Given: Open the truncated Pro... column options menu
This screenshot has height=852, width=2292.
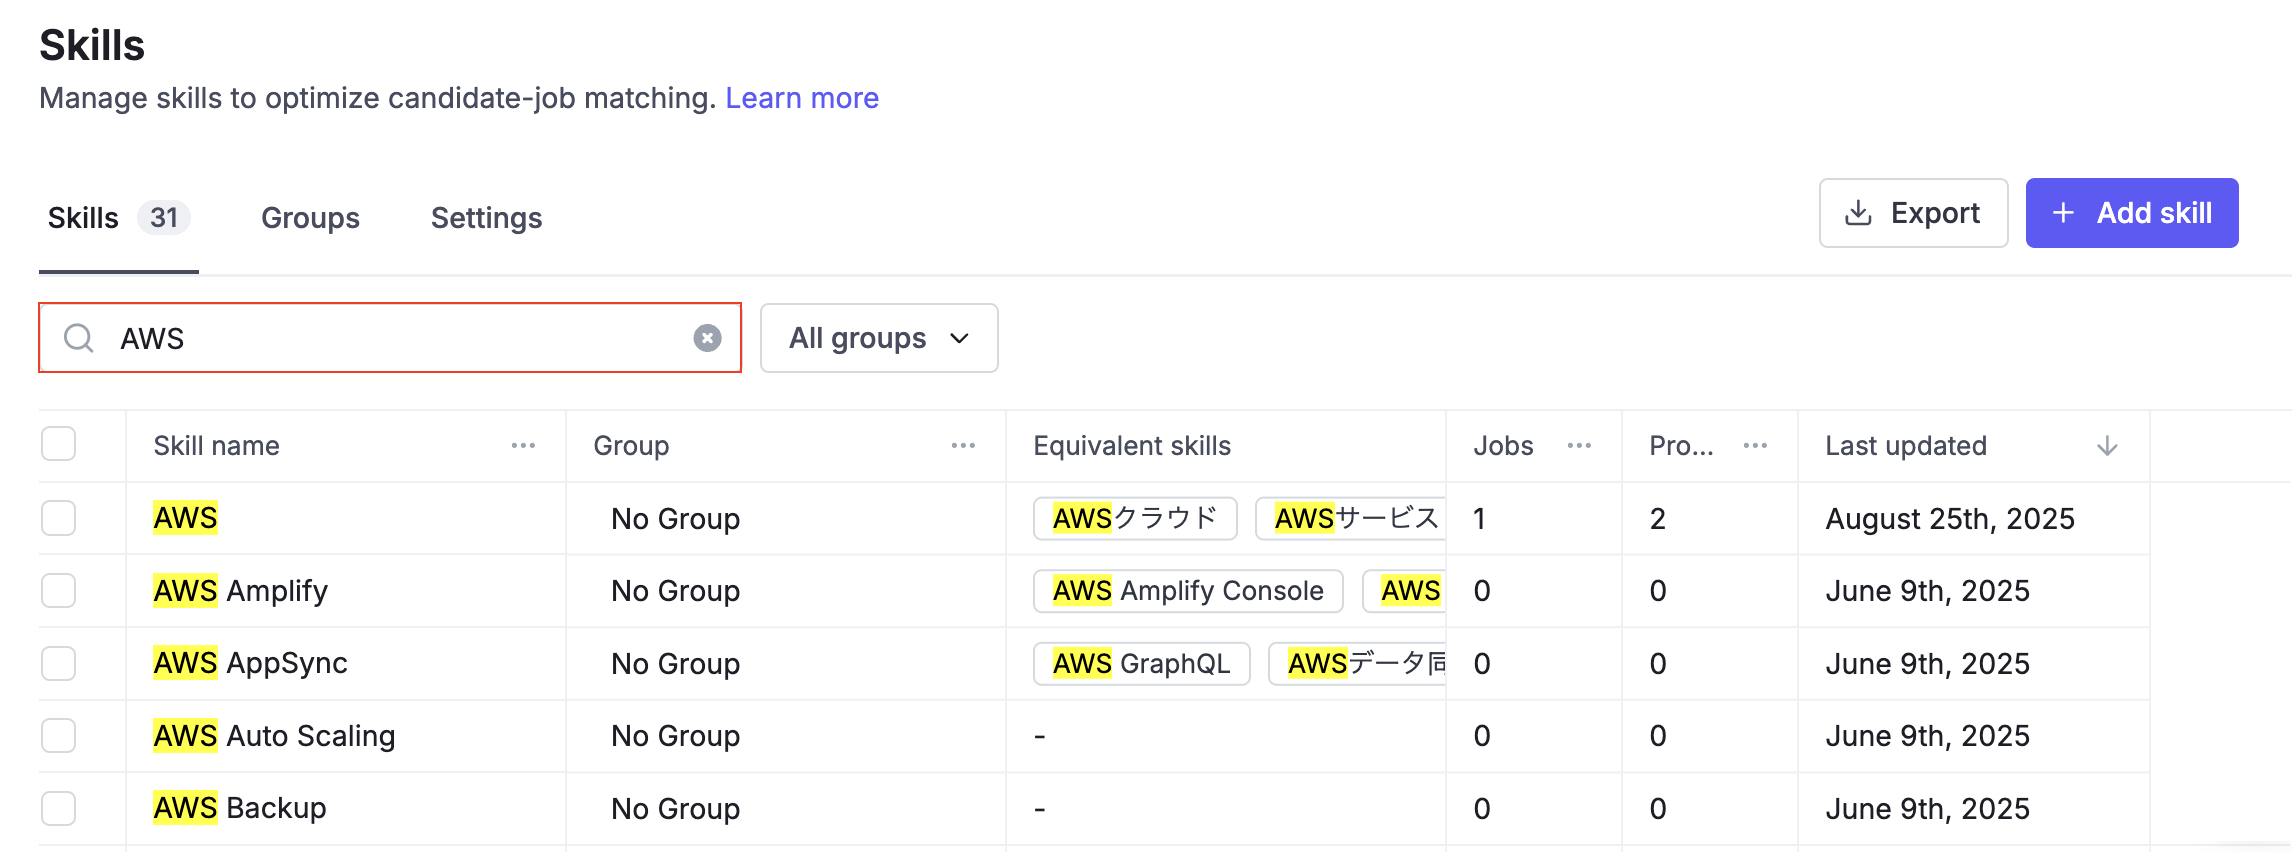Looking at the screenshot, I should [x=1755, y=446].
